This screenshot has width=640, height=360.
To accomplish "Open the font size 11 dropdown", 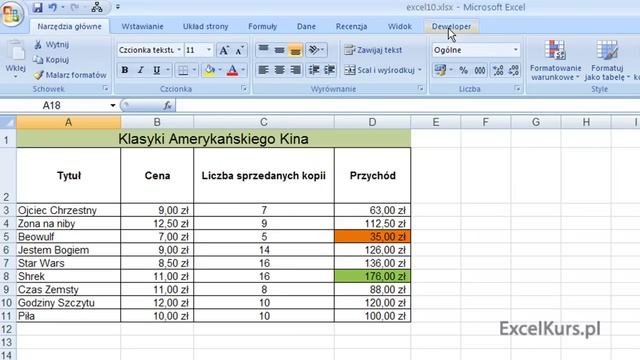I will coord(209,50).
